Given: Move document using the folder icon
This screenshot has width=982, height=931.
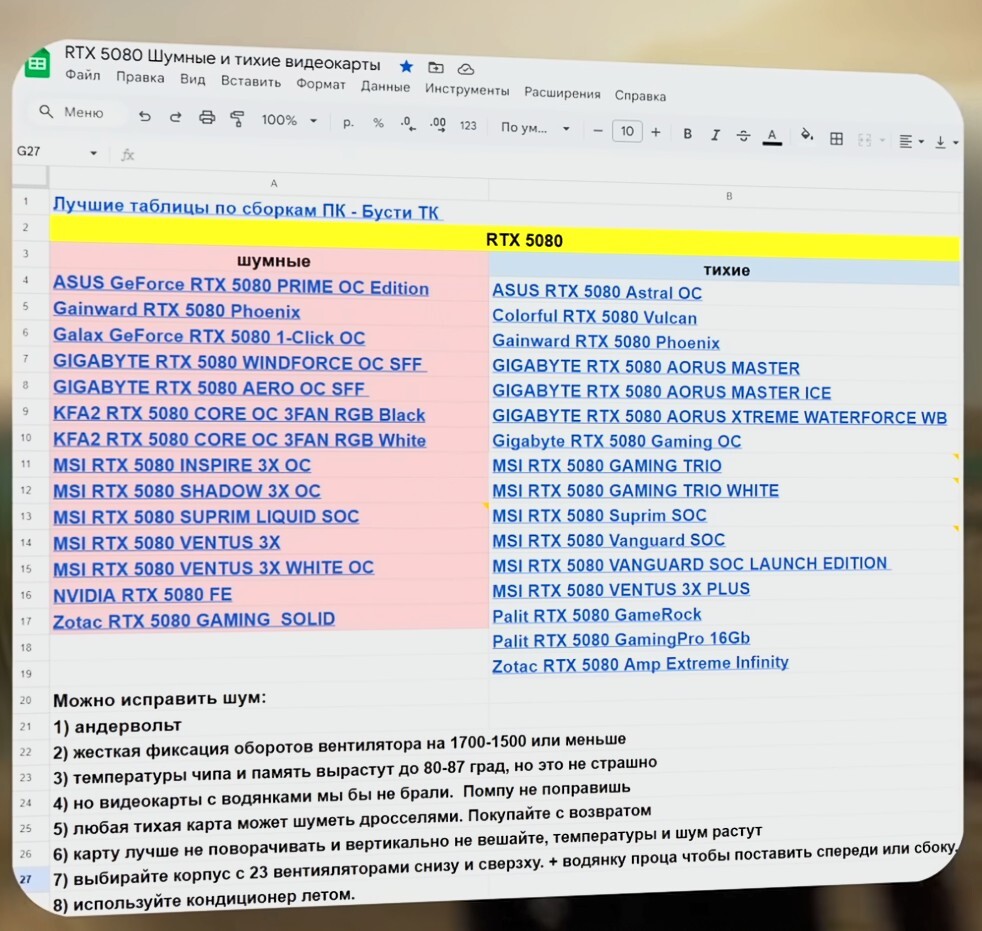Looking at the screenshot, I should 436,68.
